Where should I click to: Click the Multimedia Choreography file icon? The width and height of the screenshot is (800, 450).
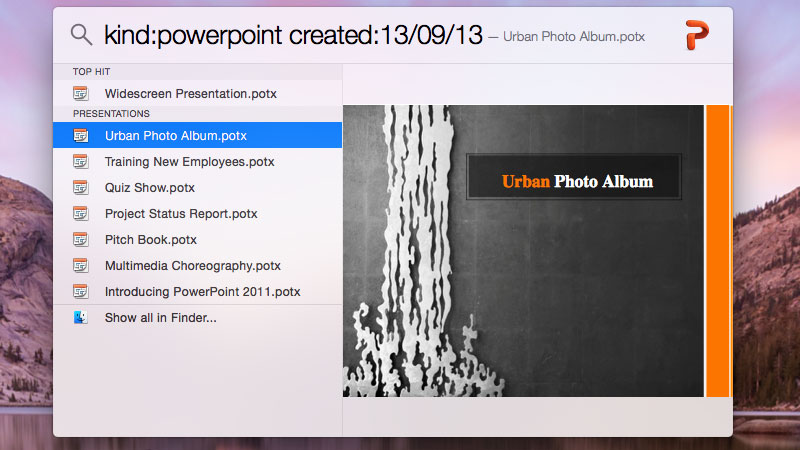(81, 266)
